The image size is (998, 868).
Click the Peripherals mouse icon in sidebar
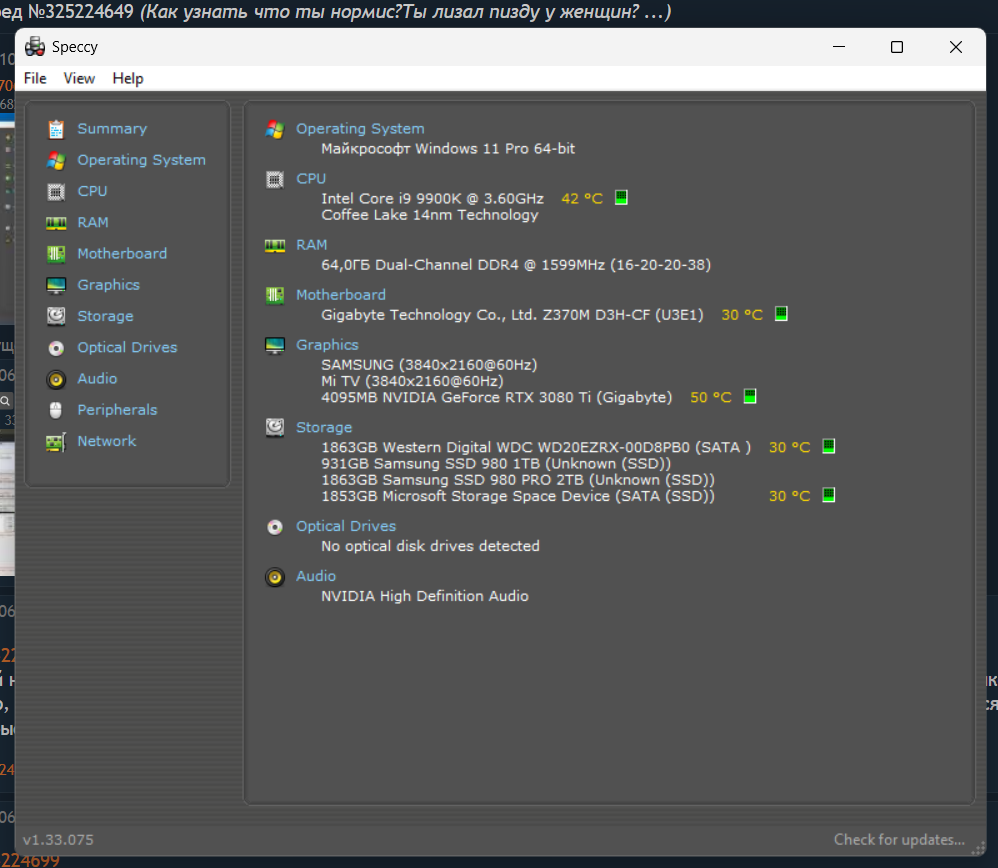point(57,410)
